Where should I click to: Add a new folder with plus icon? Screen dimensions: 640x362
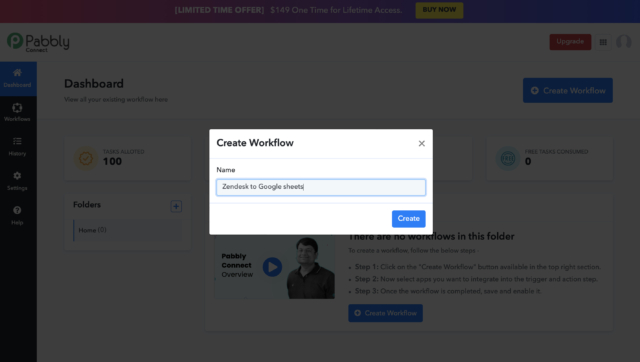pos(176,206)
